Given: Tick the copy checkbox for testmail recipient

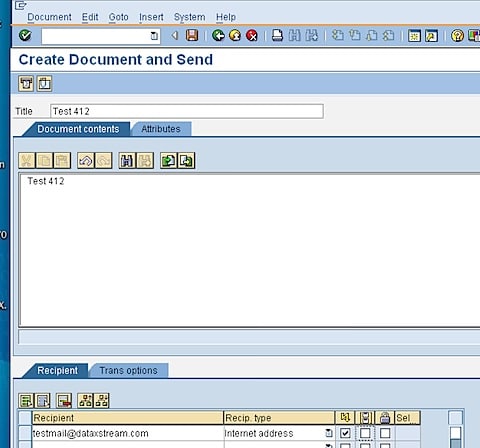Looking at the screenshot, I should (x=365, y=433).
